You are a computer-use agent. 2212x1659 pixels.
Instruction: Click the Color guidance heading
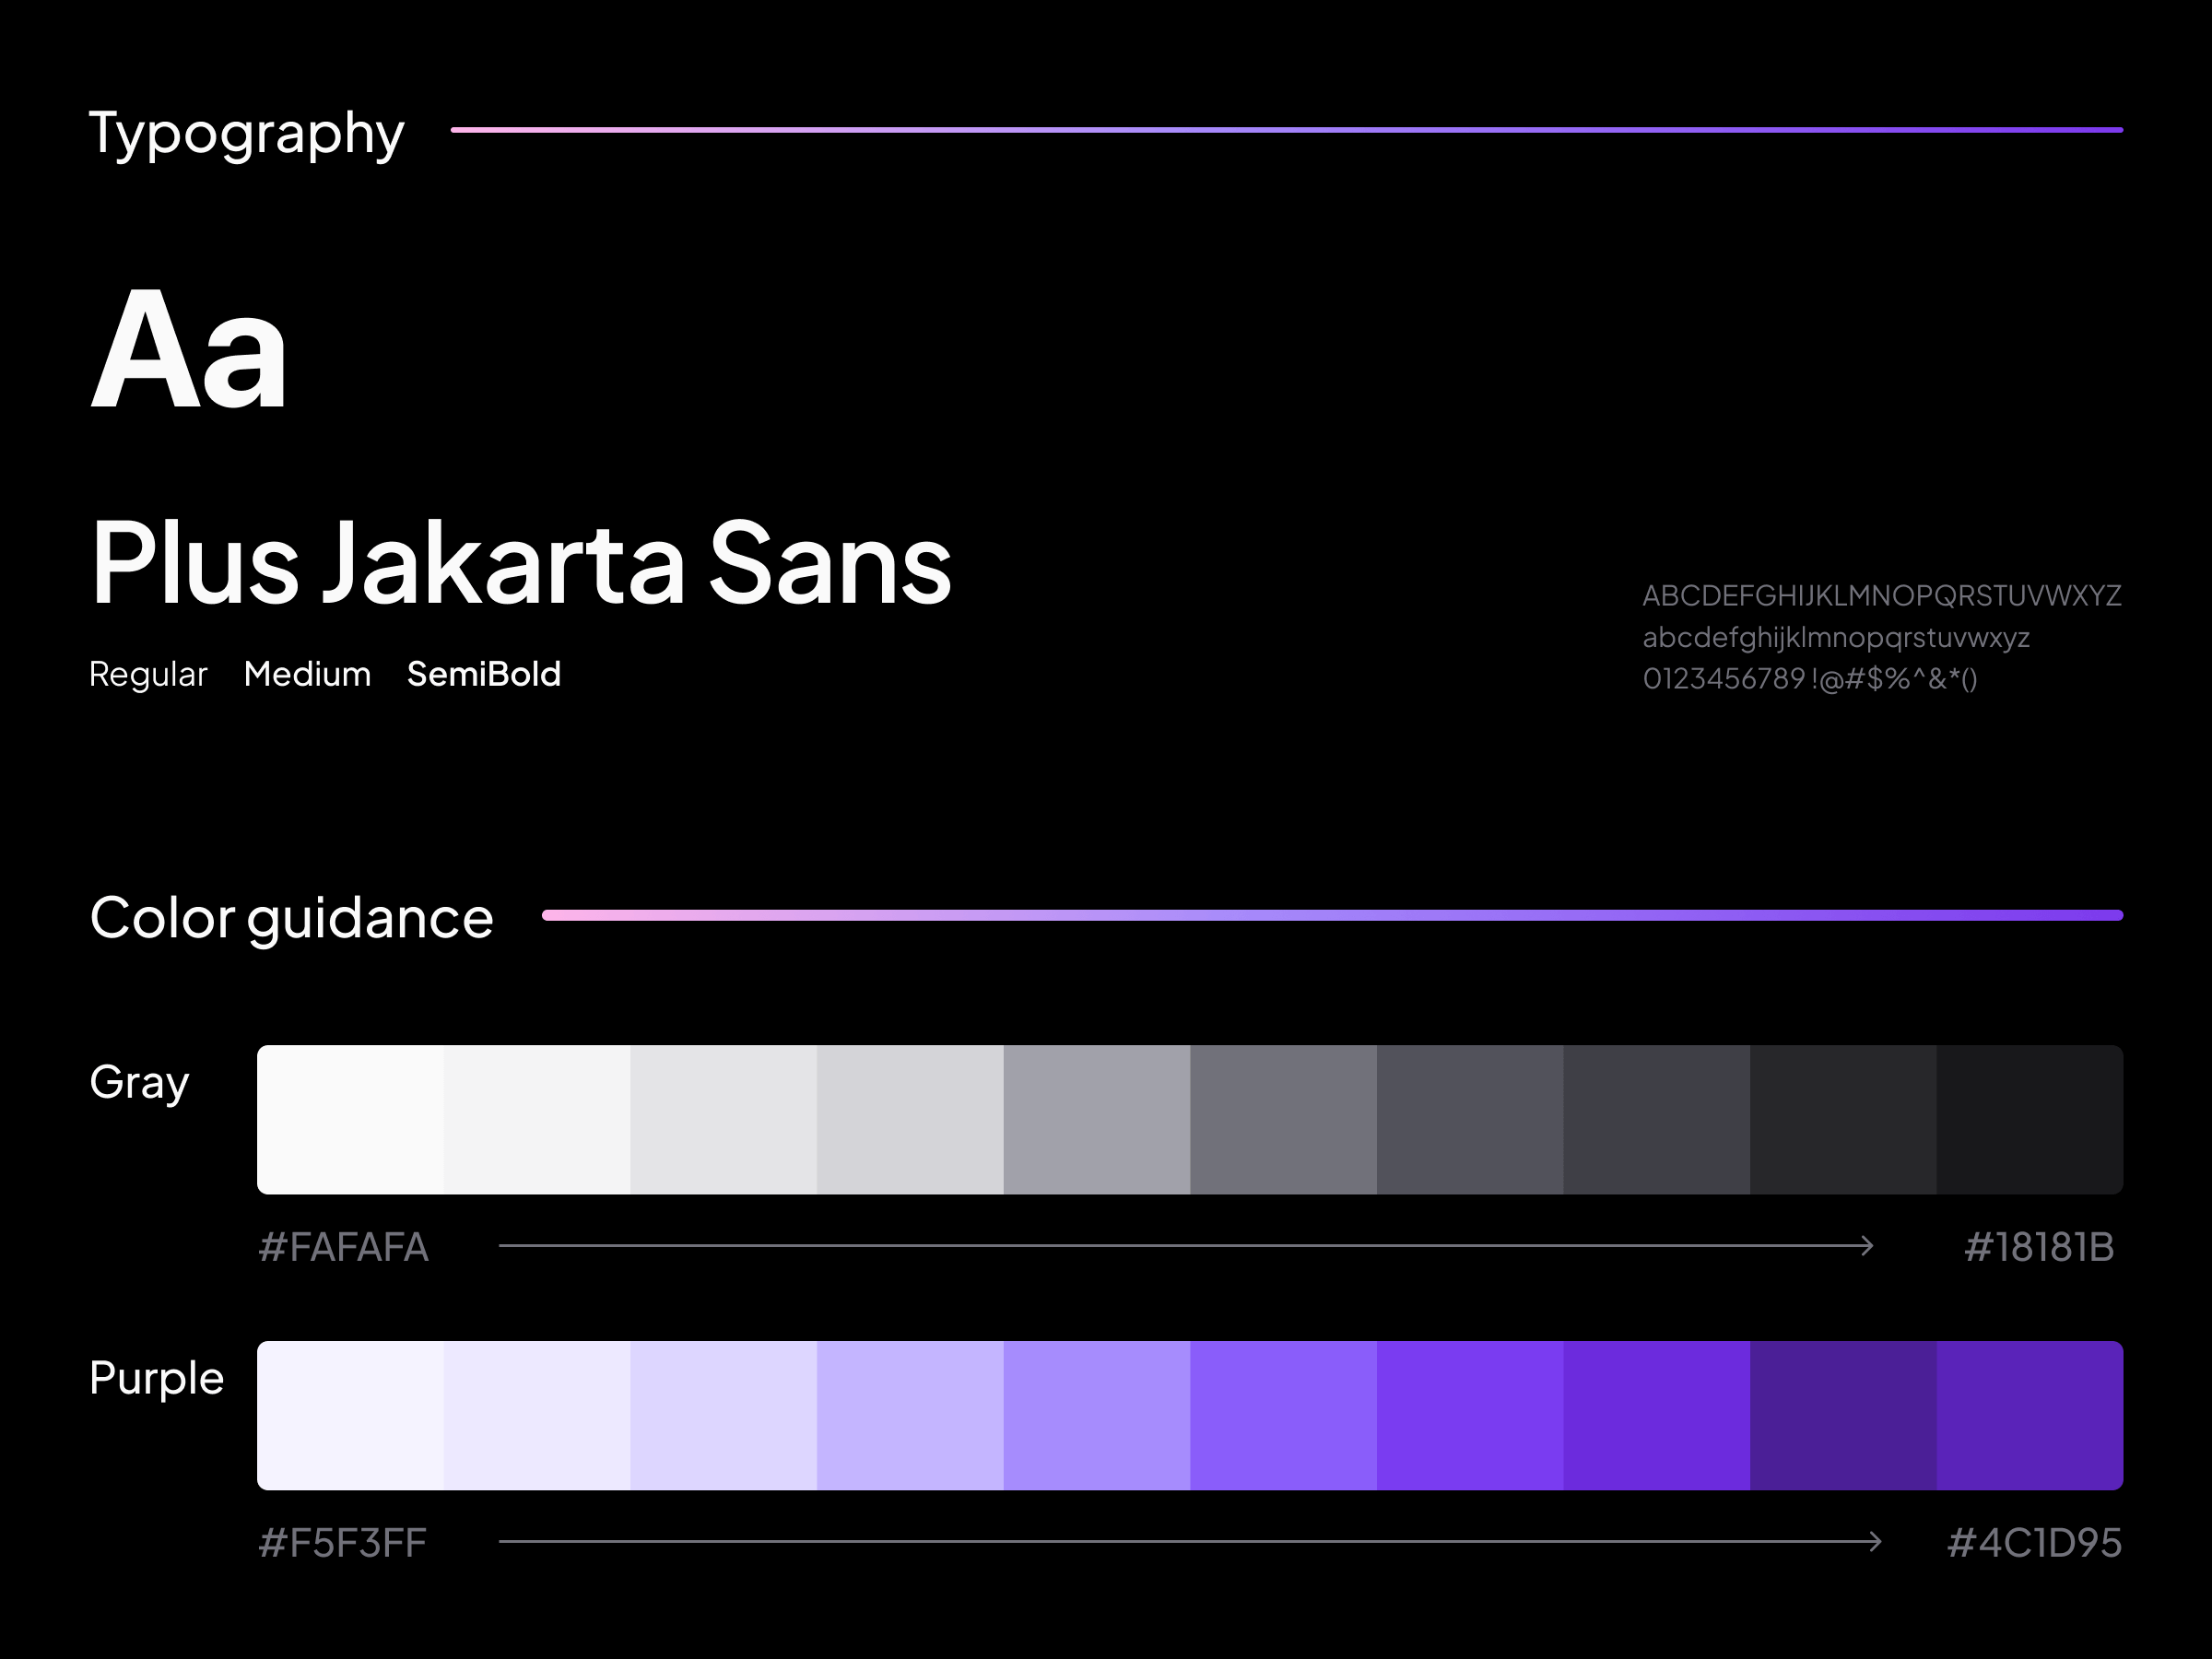coord(291,918)
